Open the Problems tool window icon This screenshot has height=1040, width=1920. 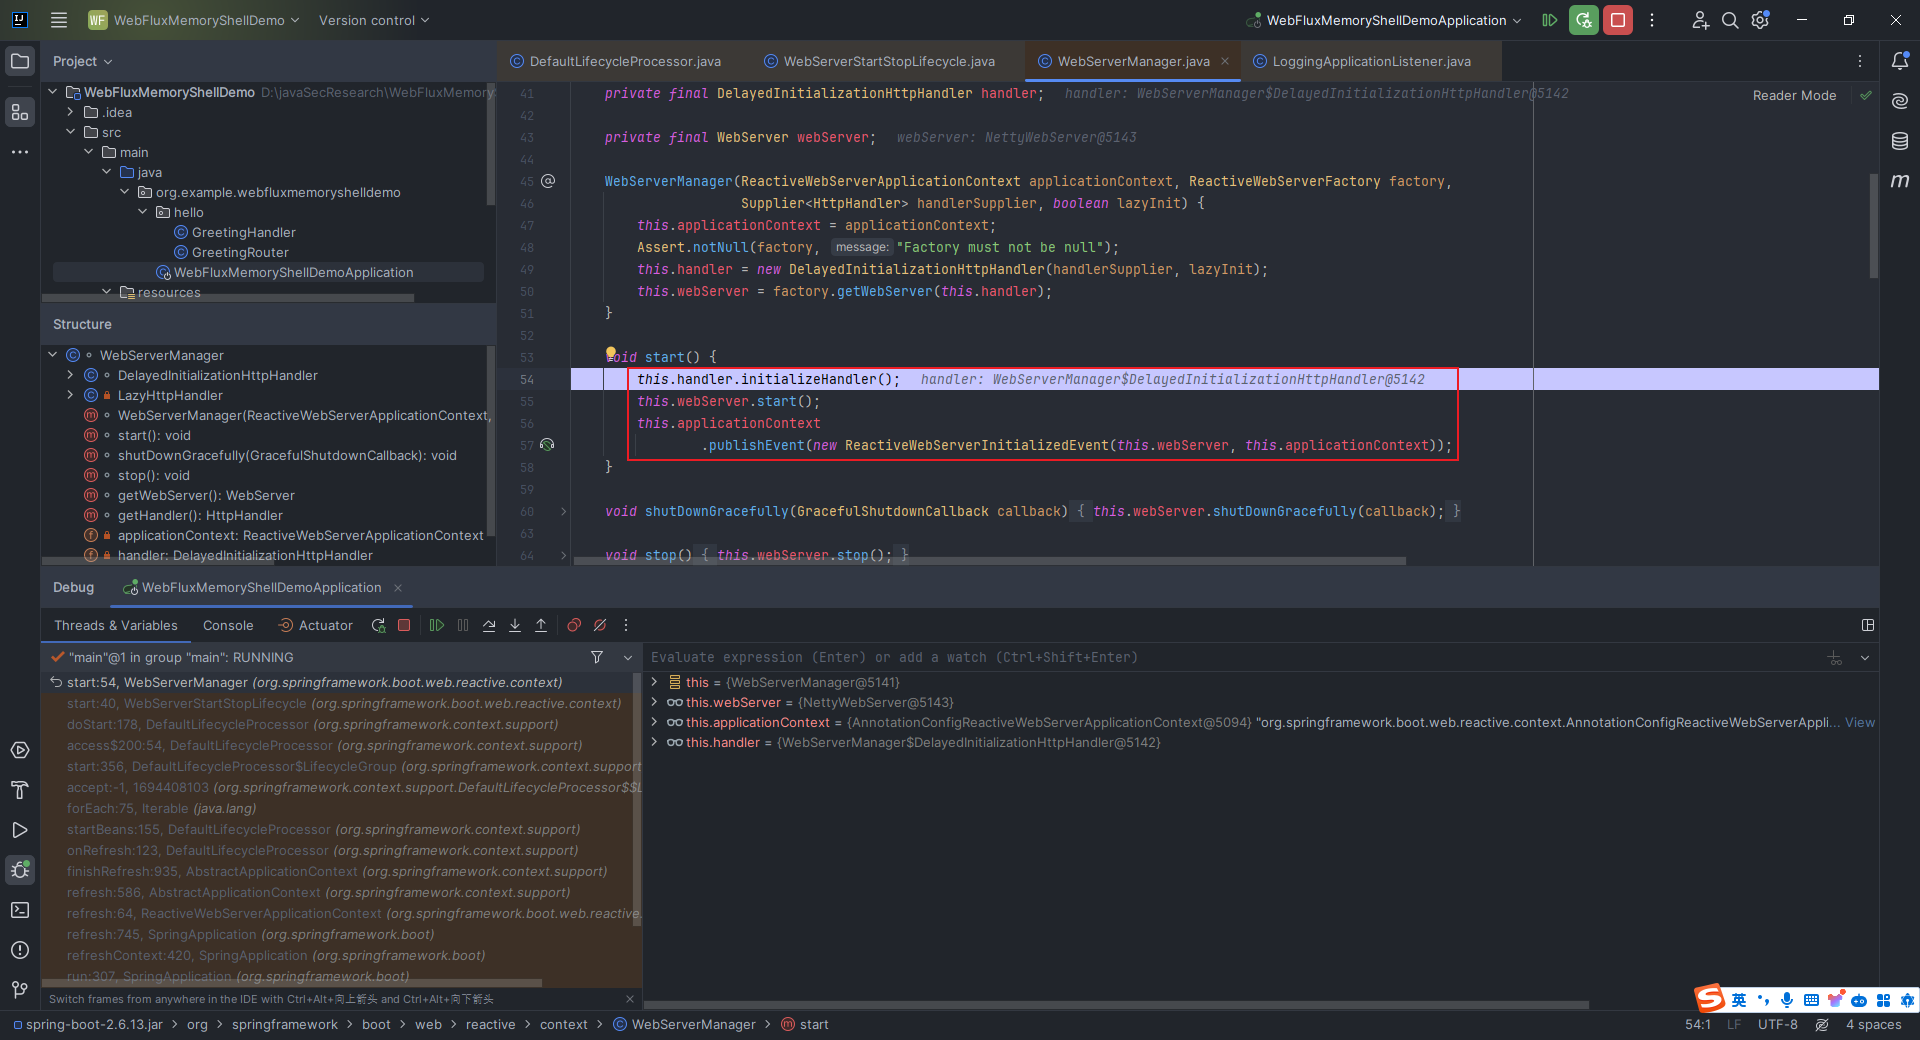tap(20, 950)
